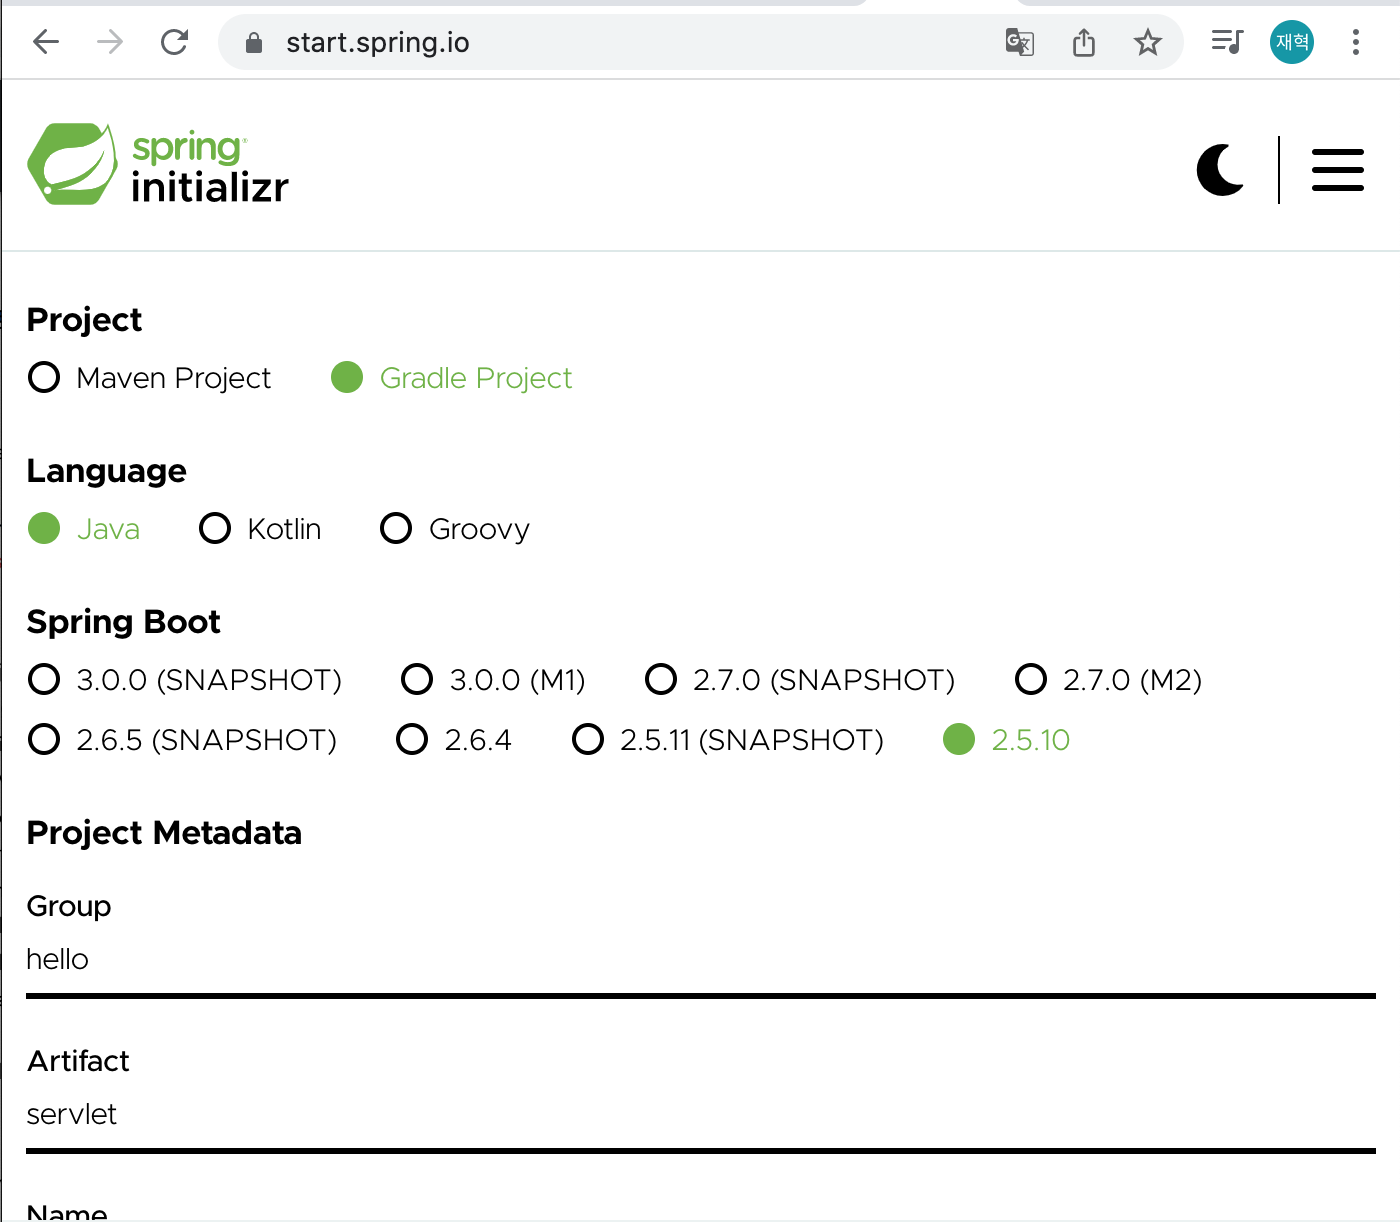
Task: Select Spring Boot 3.0.0 (SNAPSHOT)
Action: (185, 680)
